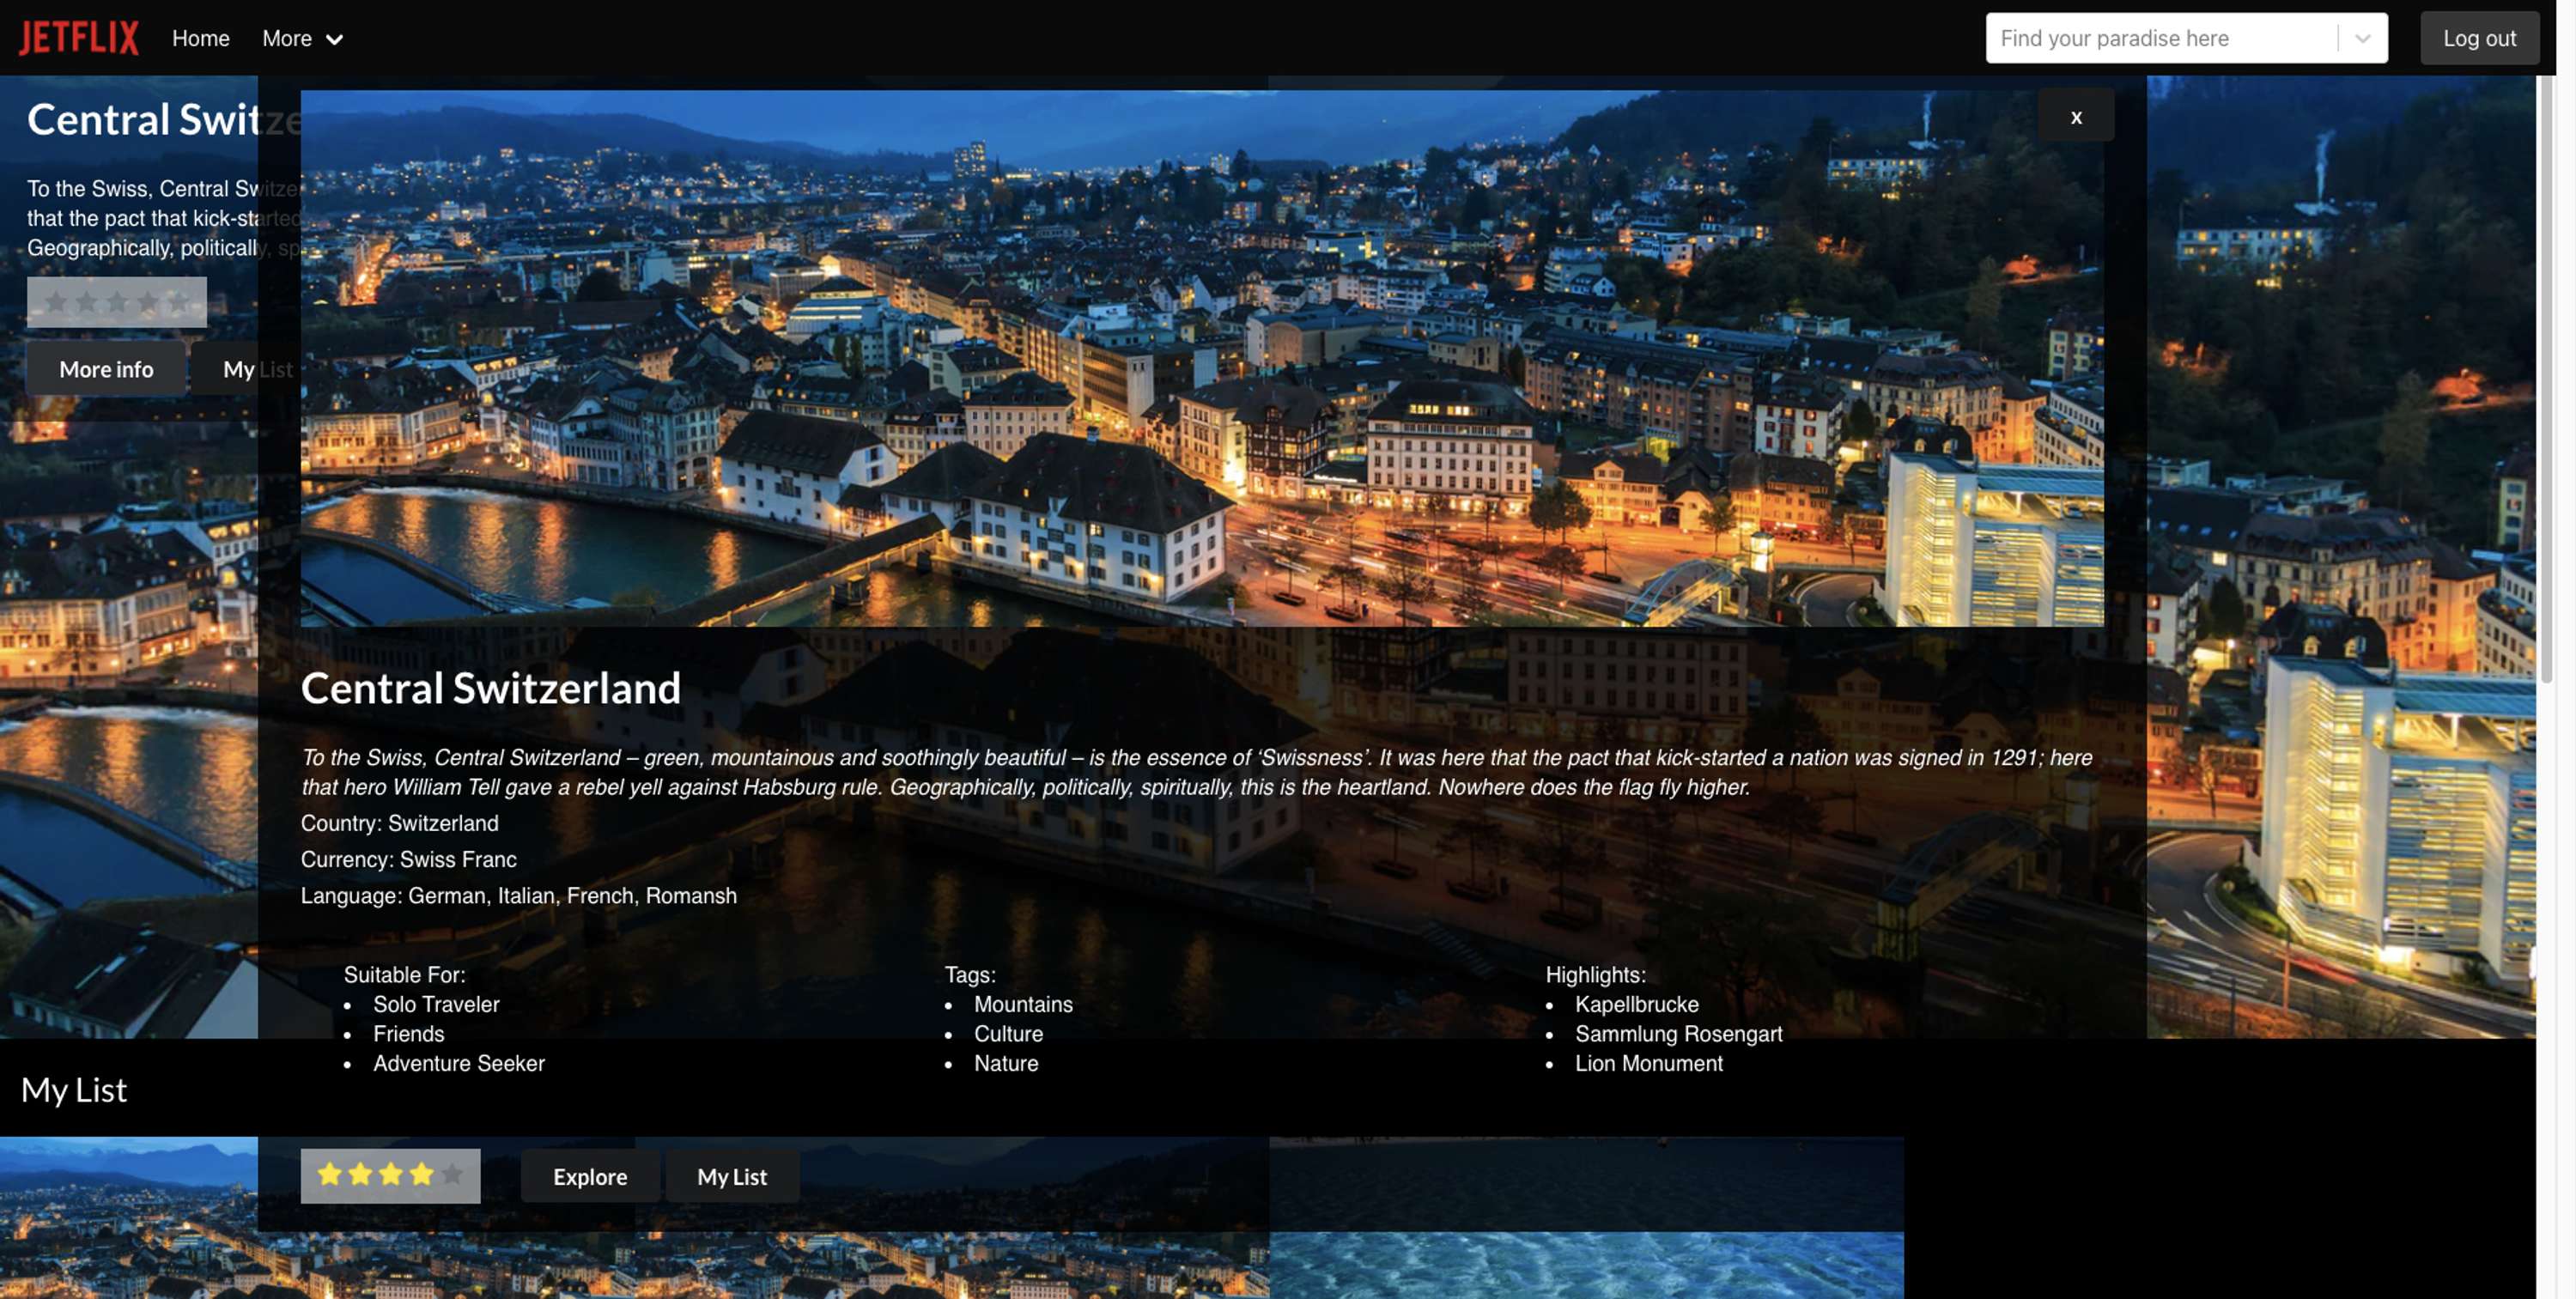Click the Explore button
This screenshot has width=2576, height=1299.
point(590,1176)
